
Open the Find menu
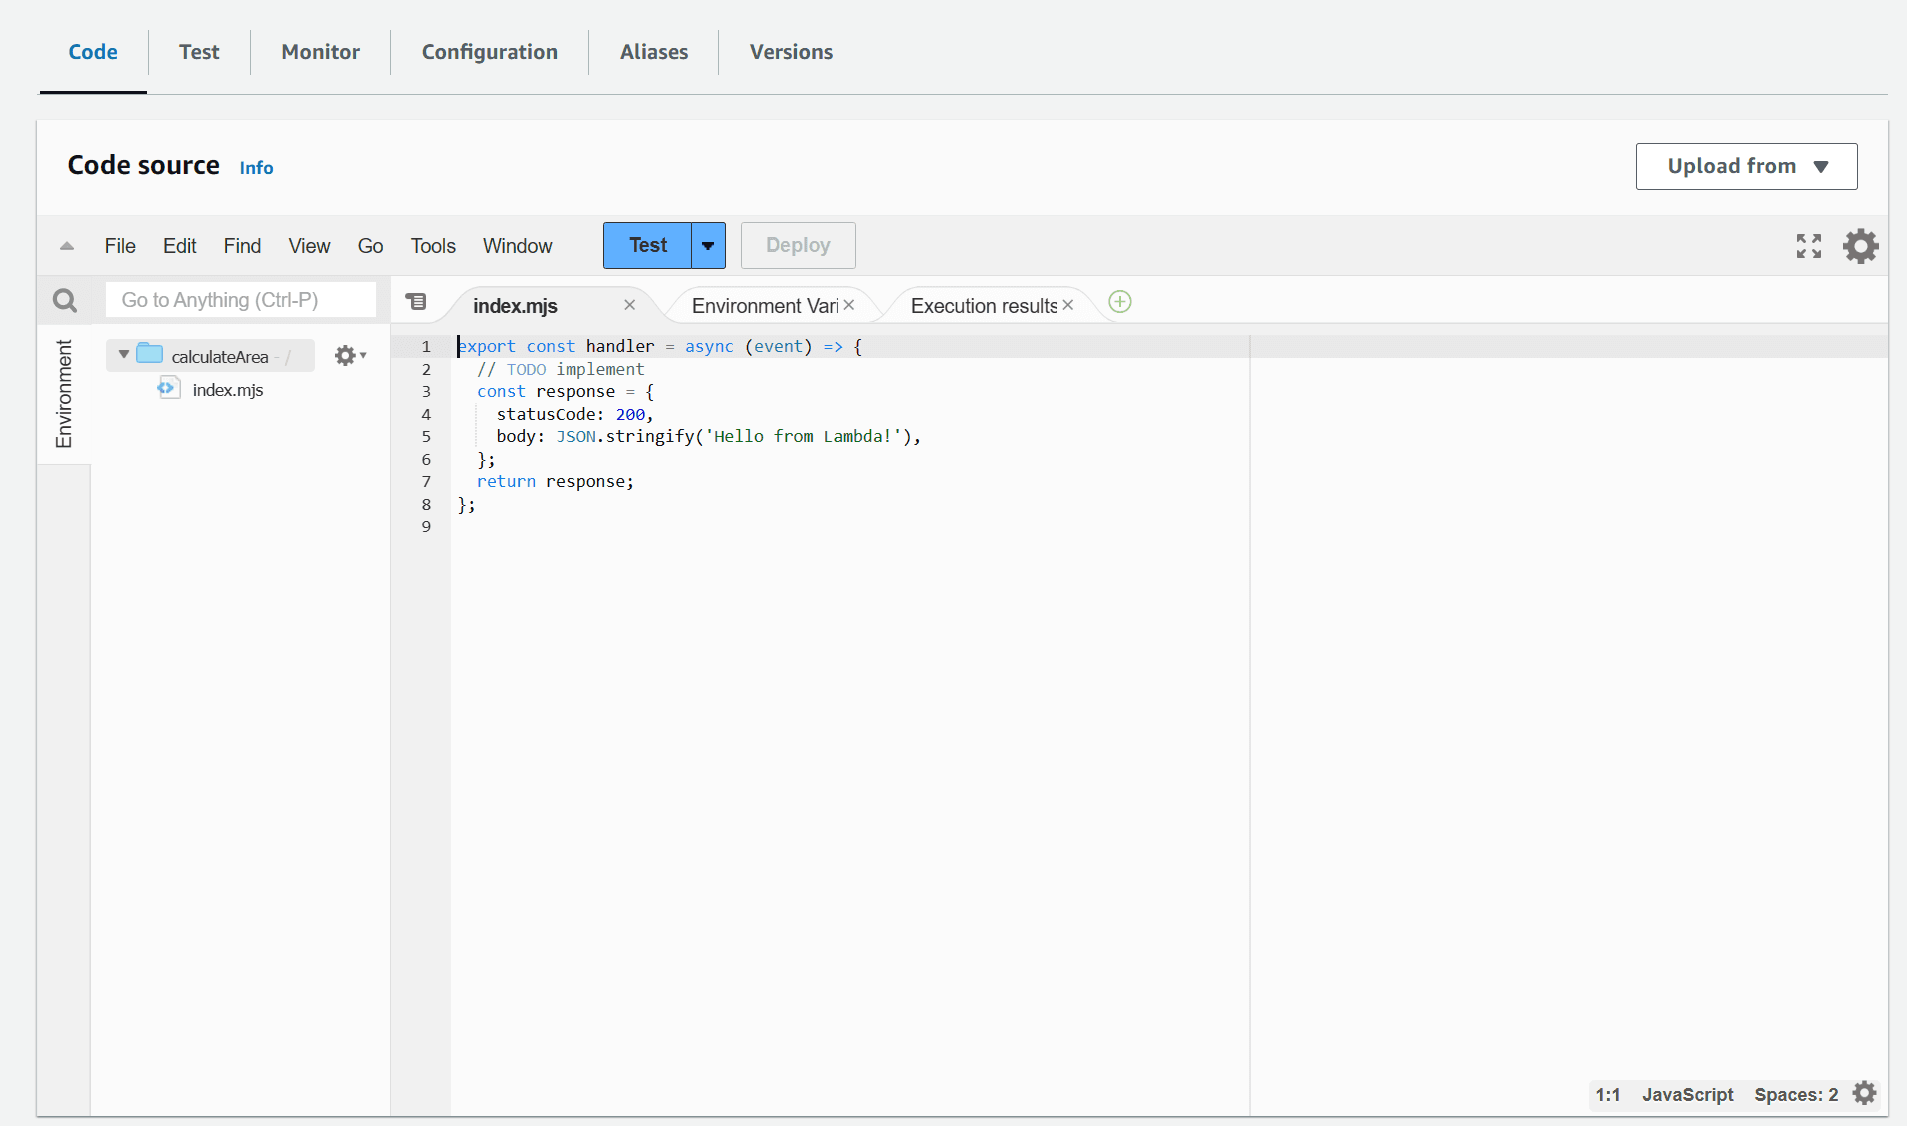click(x=242, y=246)
